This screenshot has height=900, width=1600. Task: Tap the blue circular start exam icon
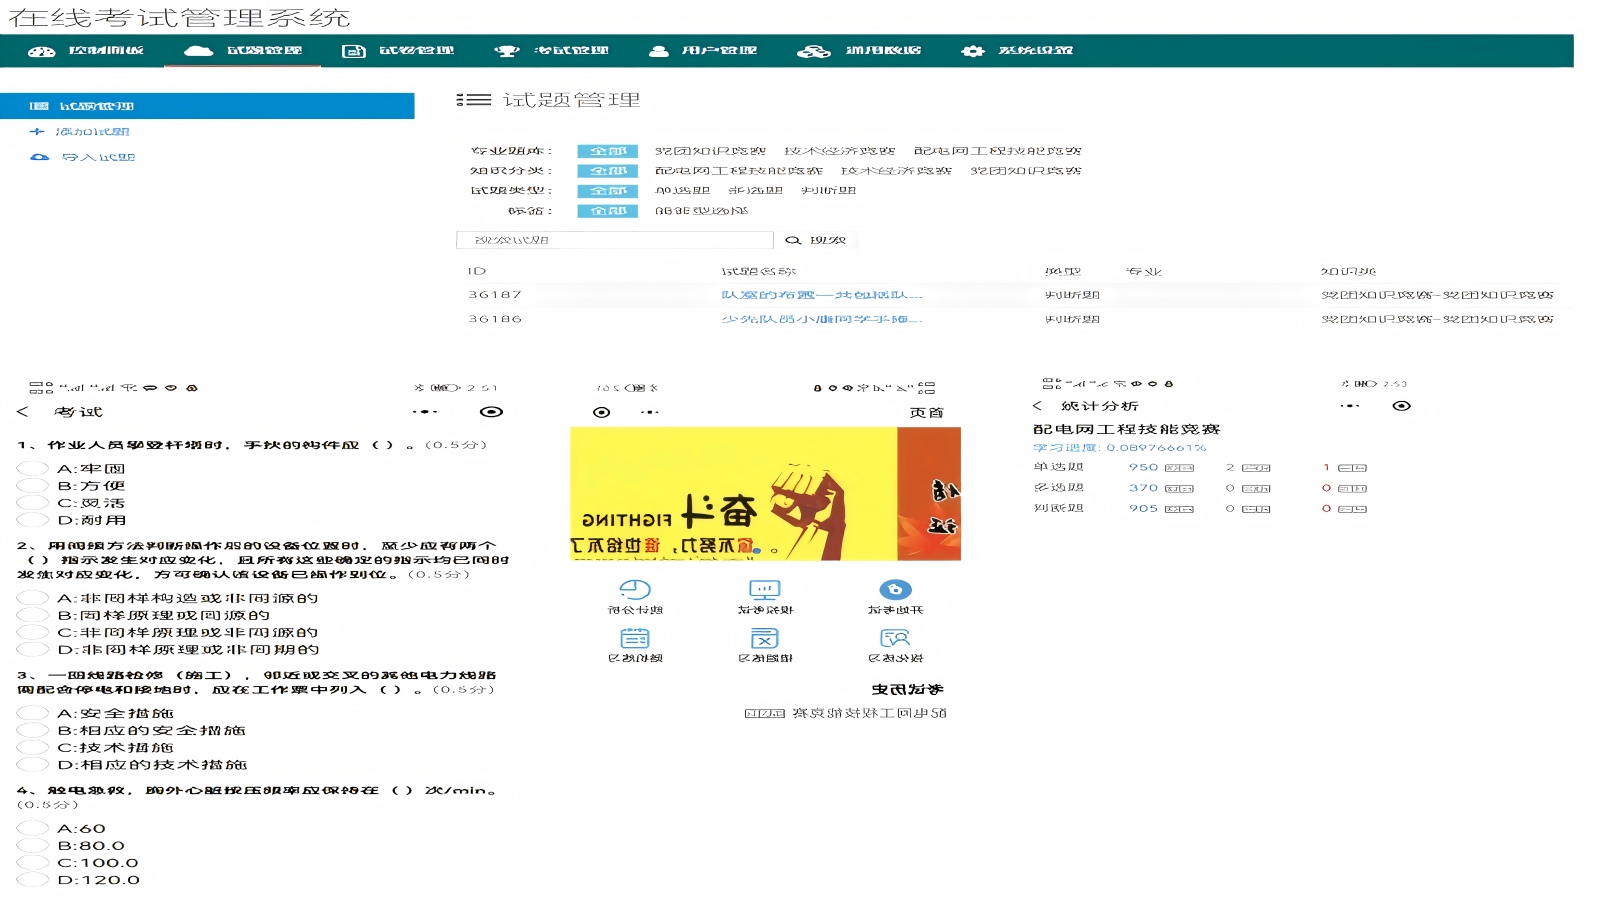[895, 590]
